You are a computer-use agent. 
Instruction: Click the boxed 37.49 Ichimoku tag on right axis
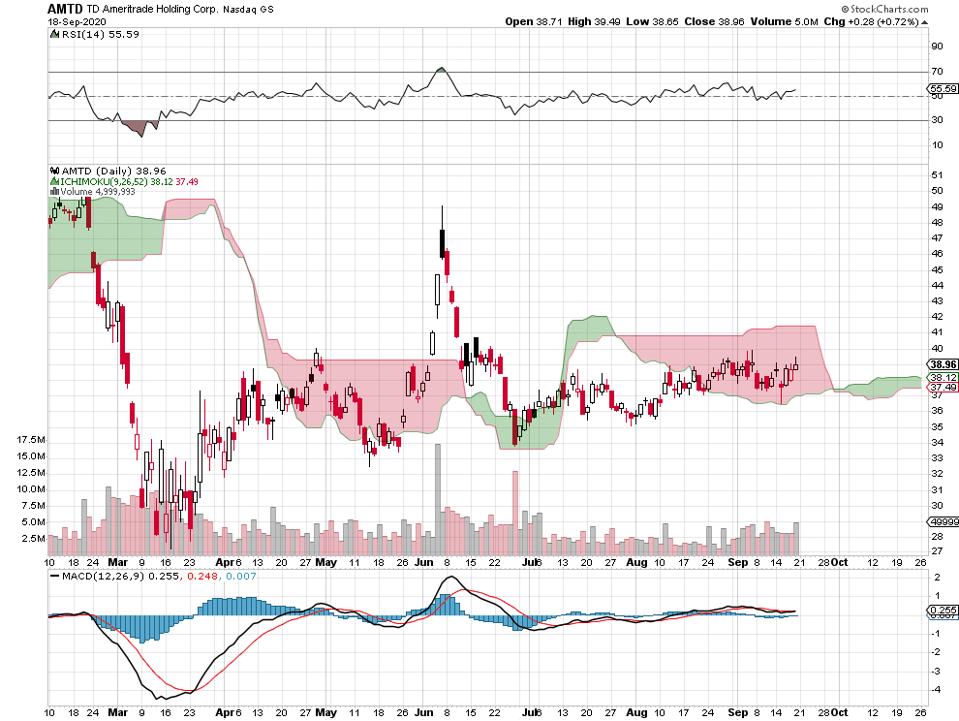click(x=943, y=388)
